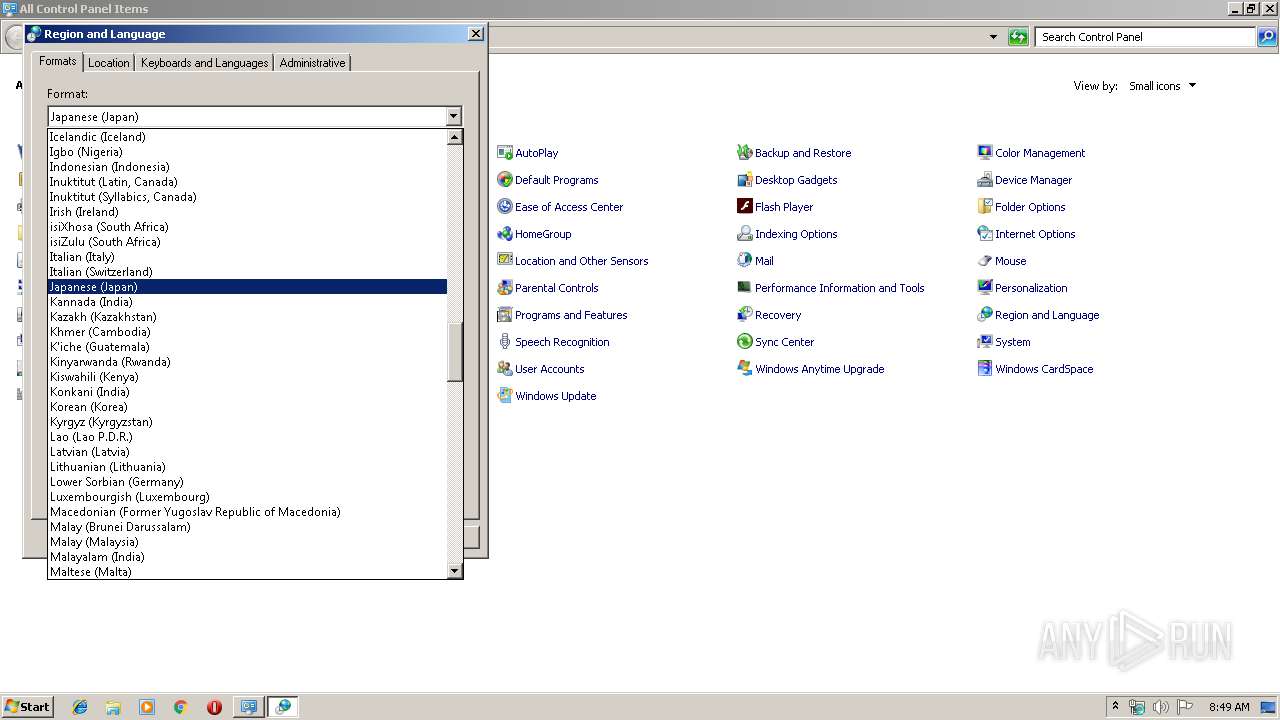This screenshot has height=720, width=1280.
Task: Collapse the Format combo box arrow
Action: pyautogui.click(x=453, y=117)
